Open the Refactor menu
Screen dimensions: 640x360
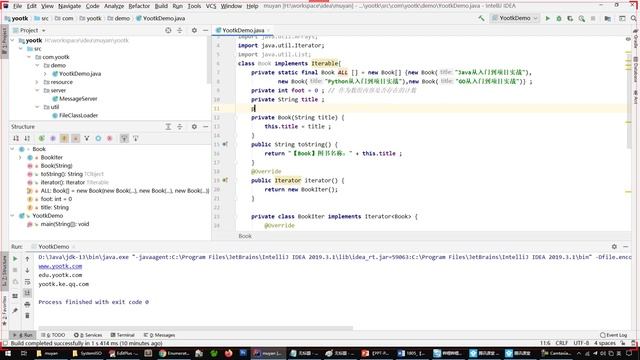(139, 6)
